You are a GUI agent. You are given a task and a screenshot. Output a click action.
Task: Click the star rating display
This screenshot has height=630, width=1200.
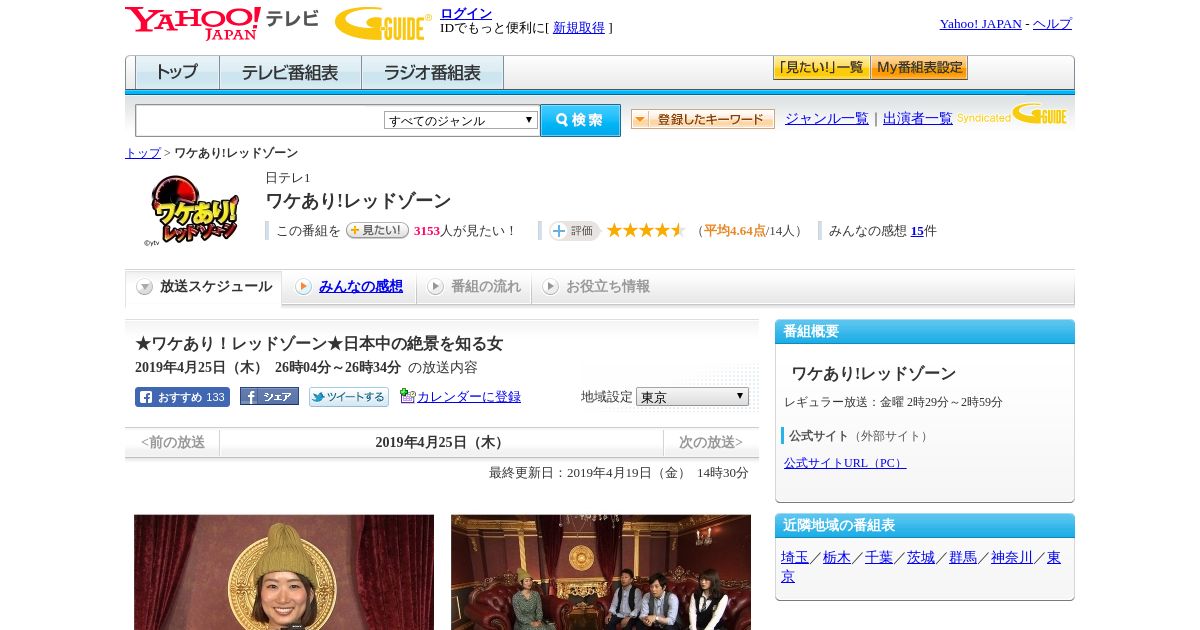pyautogui.click(x=645, y=230)
